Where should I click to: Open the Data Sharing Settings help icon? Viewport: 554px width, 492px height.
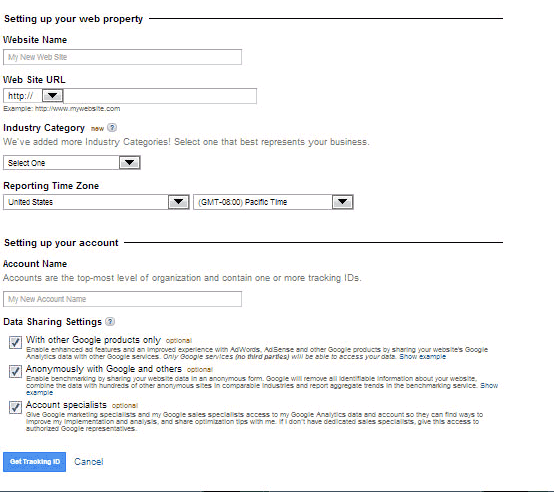coord(110,321)
